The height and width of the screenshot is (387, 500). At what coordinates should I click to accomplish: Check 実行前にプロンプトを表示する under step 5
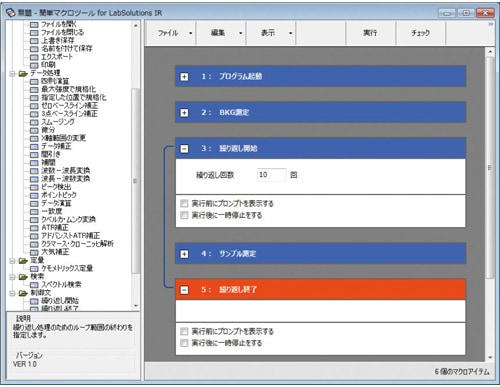pyautogui.click(x=184, y=331)
